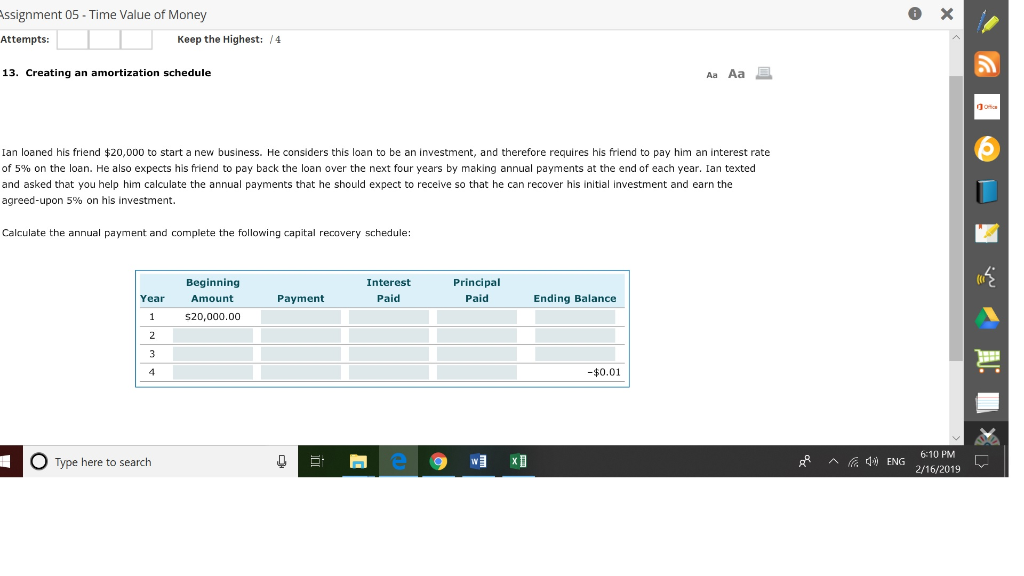Viewport: 1024px width, 576px height.
Task: Show hidden icons in the system tray
Action: point(832,462)
